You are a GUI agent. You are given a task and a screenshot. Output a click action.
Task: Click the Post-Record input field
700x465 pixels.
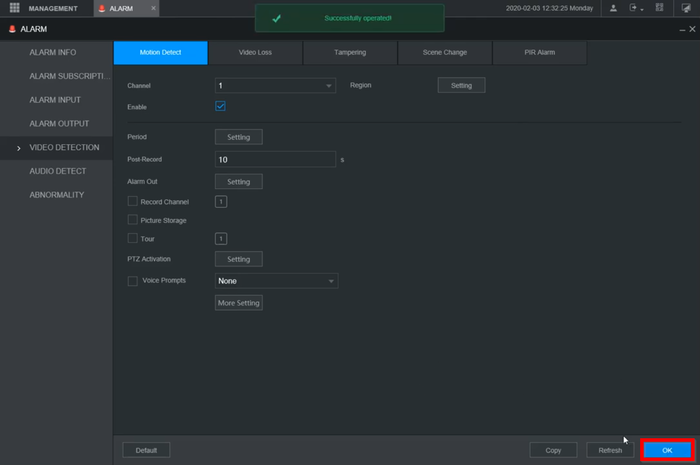[275, 159]
